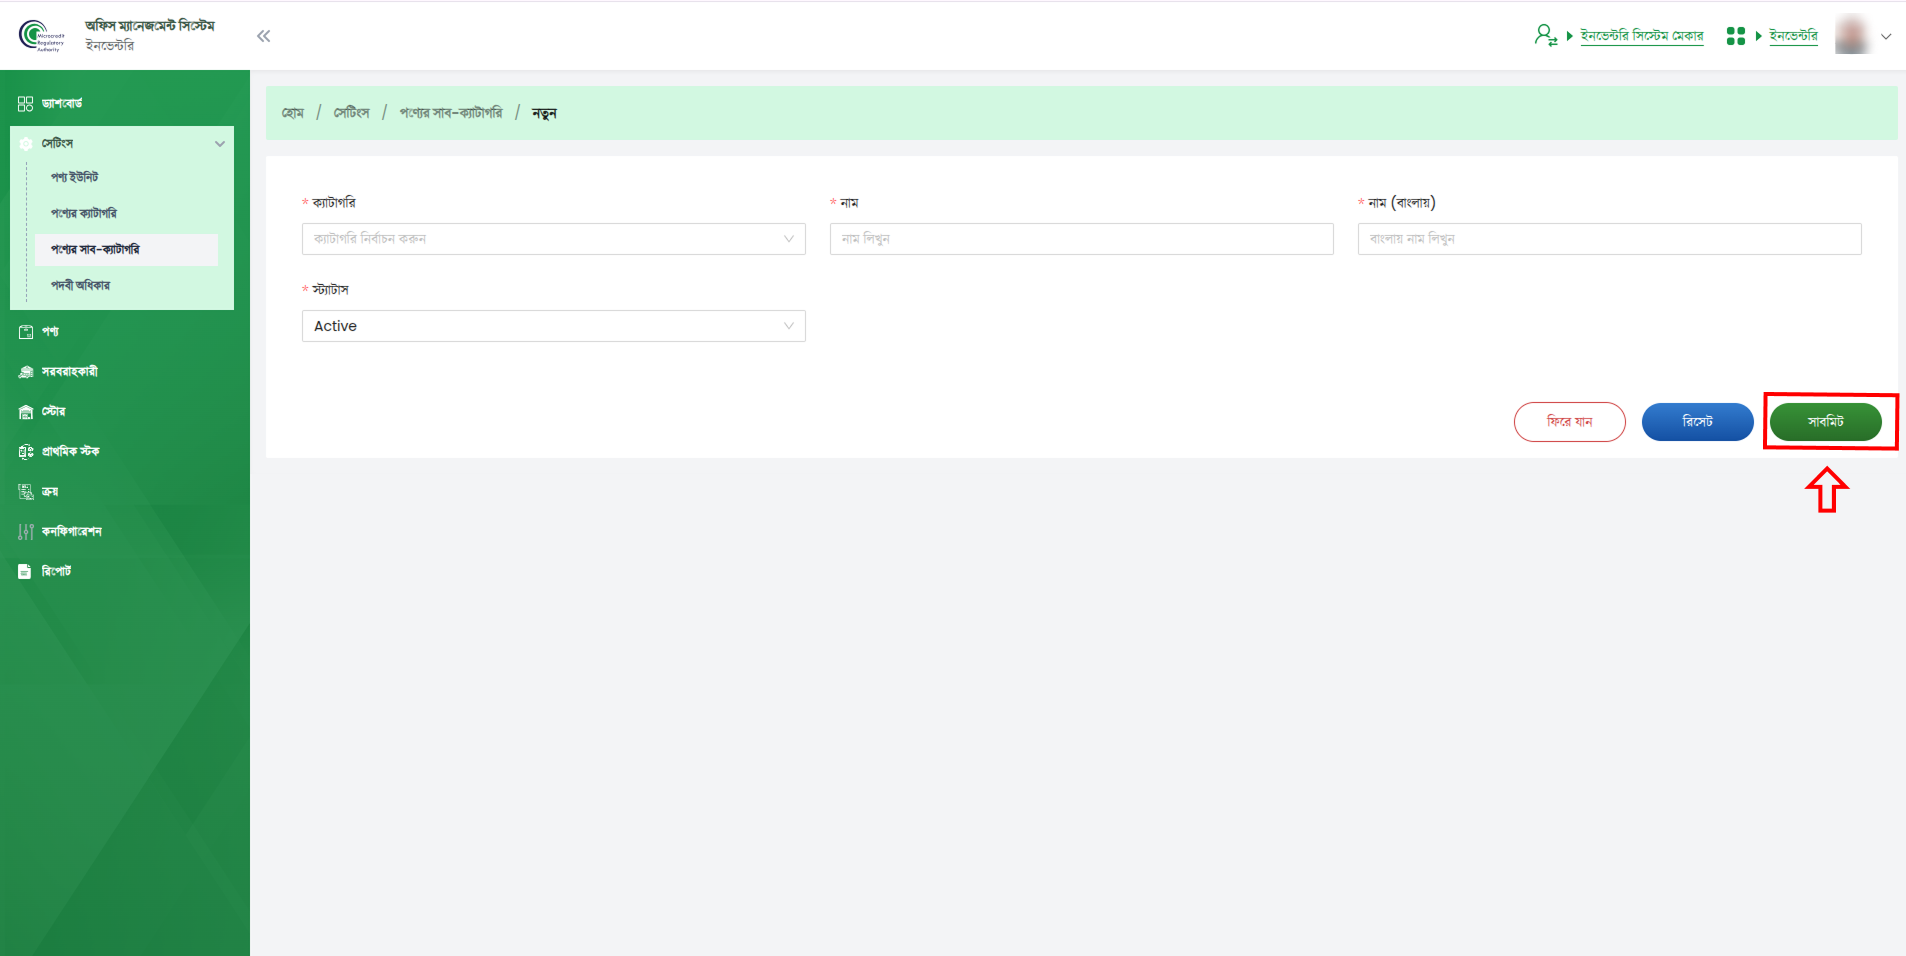Viewport: 1906px width, 956px height.
Task: Focus the নাম (বাংলায়) input field
Action: click(x=1610, y=239)
